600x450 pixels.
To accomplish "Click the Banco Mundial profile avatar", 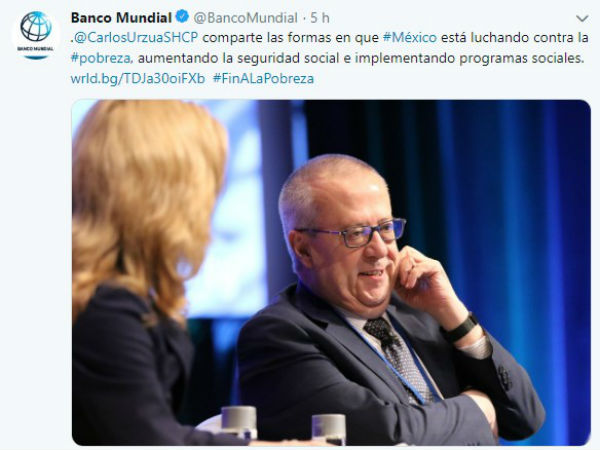I will 36,36.
